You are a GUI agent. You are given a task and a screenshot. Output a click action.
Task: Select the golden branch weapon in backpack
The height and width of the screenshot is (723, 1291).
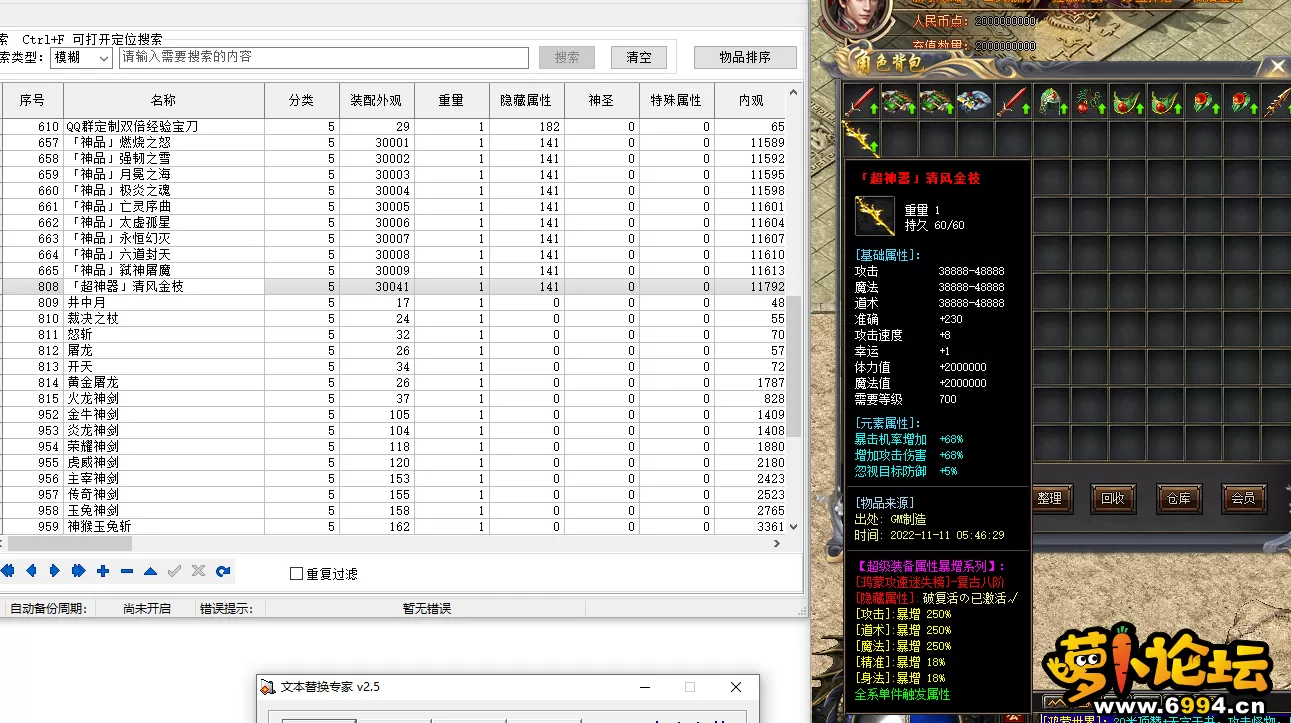click(x=861, y=139)
